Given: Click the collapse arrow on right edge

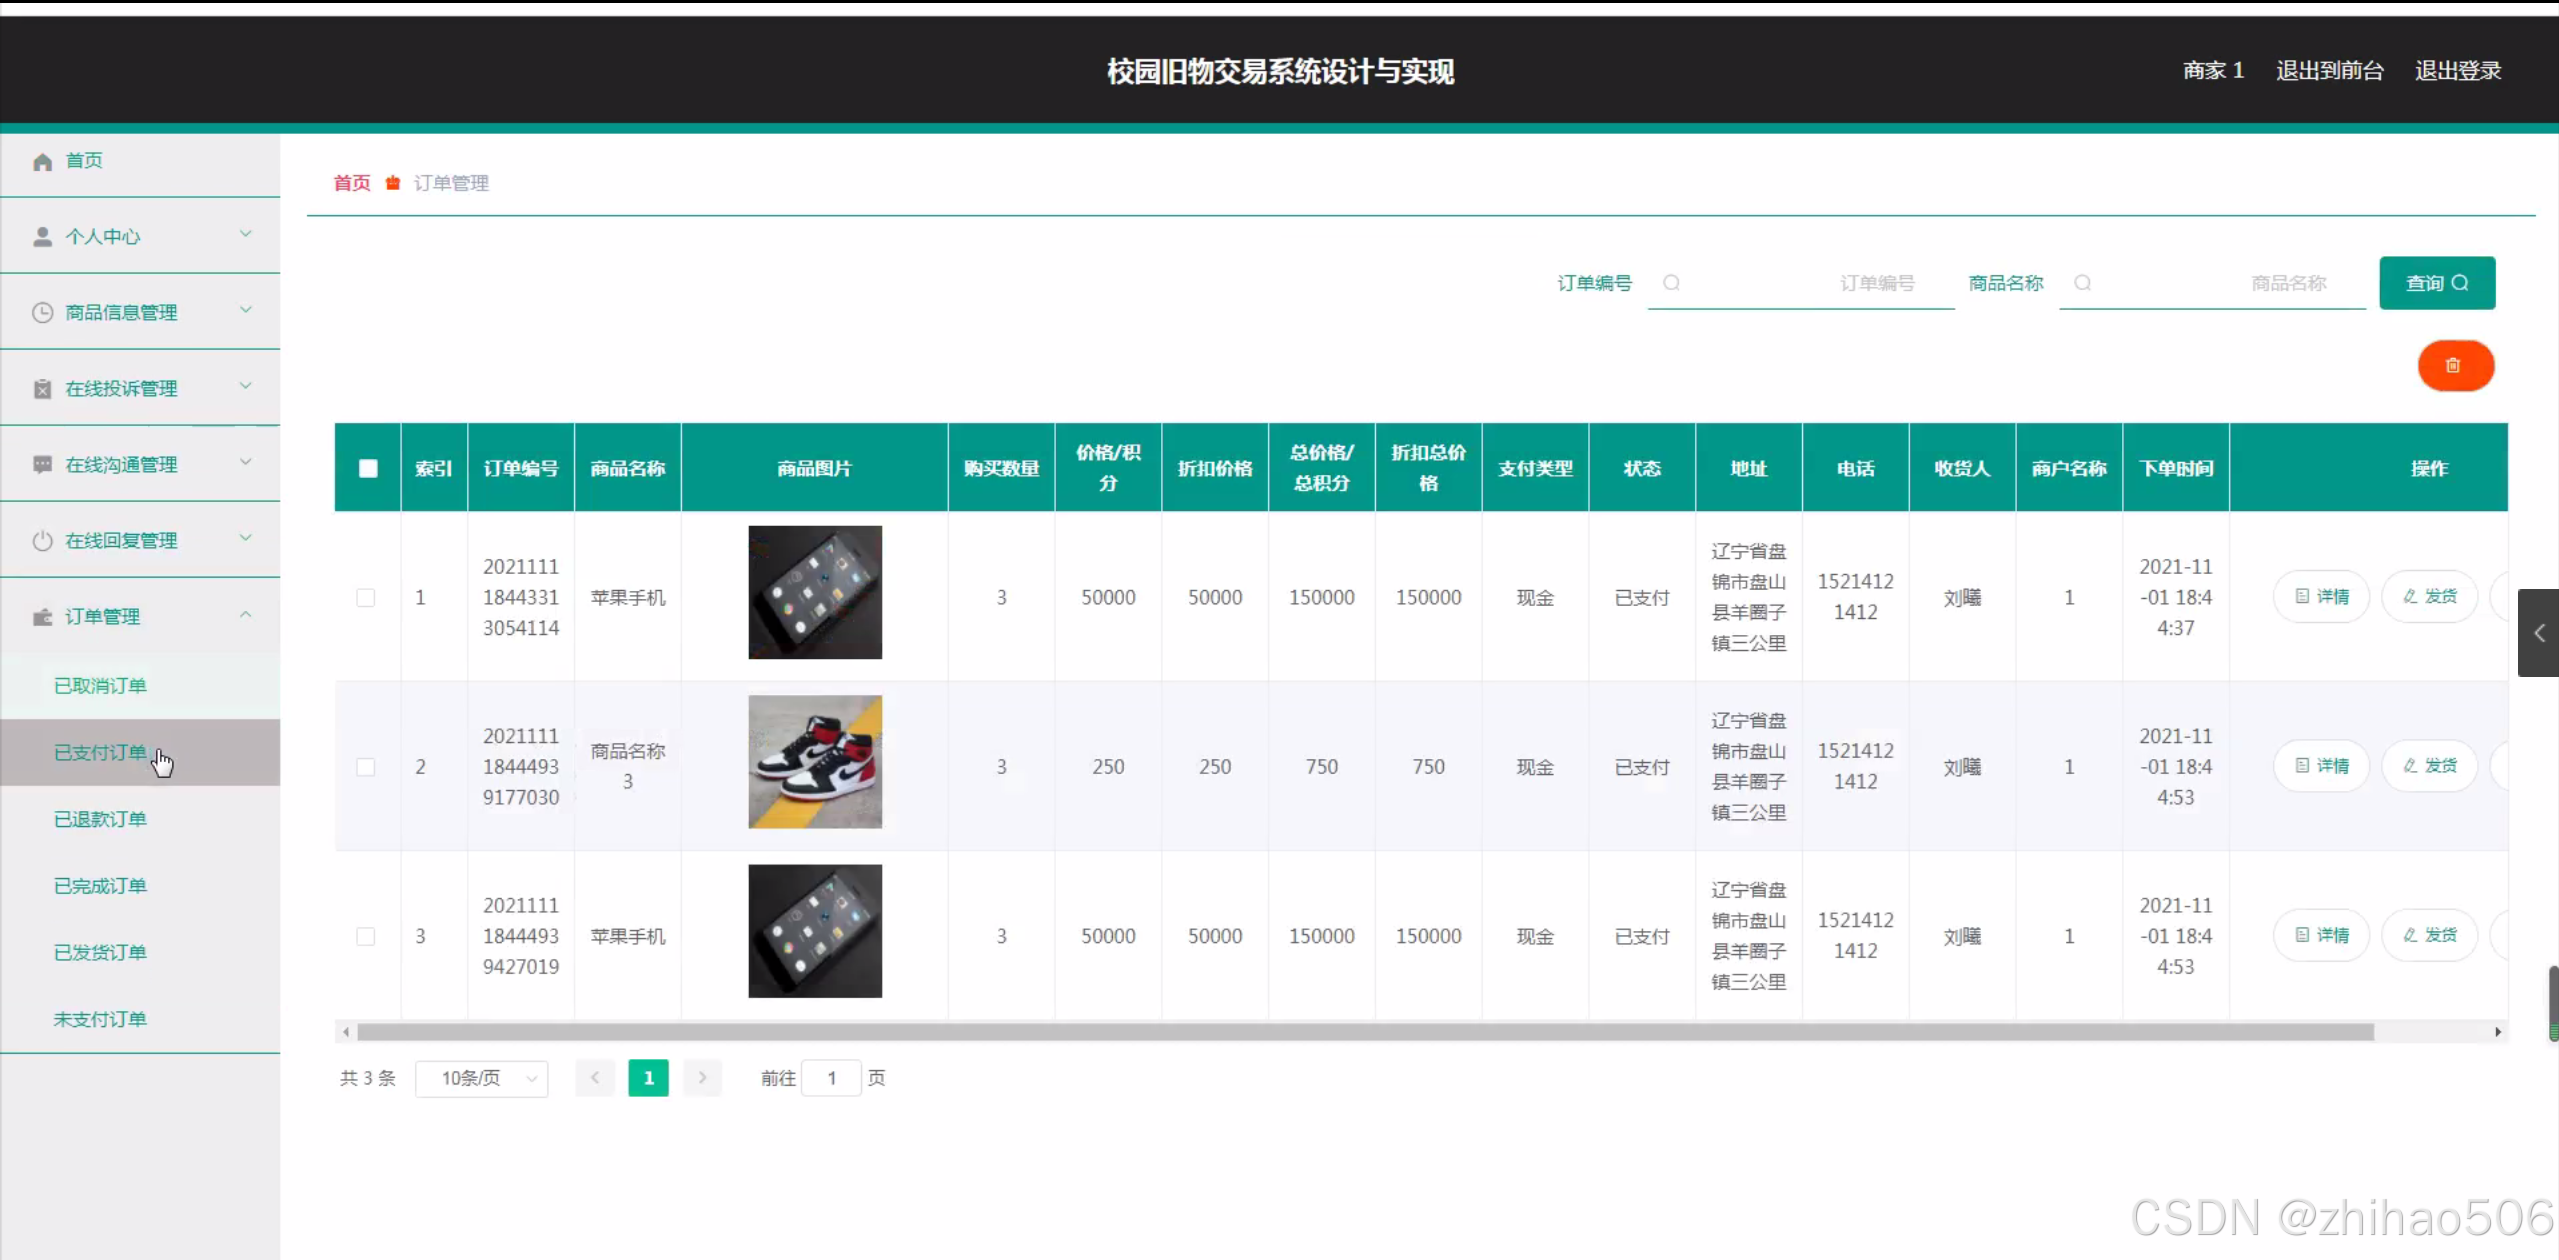Looking at the screenshot, I should pos(2538,633).
